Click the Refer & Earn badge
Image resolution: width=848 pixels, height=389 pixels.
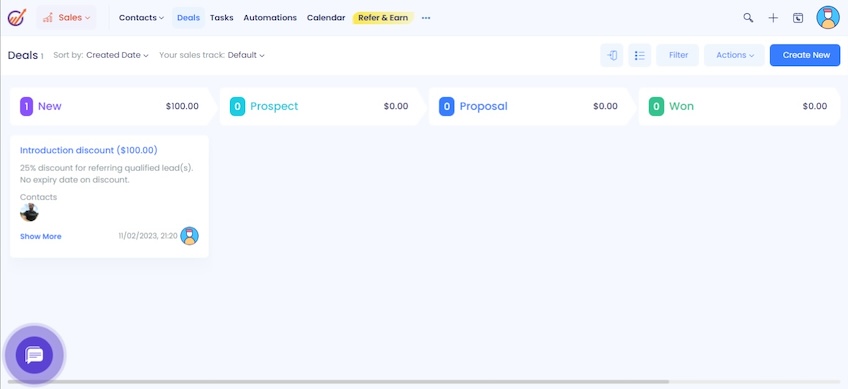pyautogui.click(x=383, y=17)
